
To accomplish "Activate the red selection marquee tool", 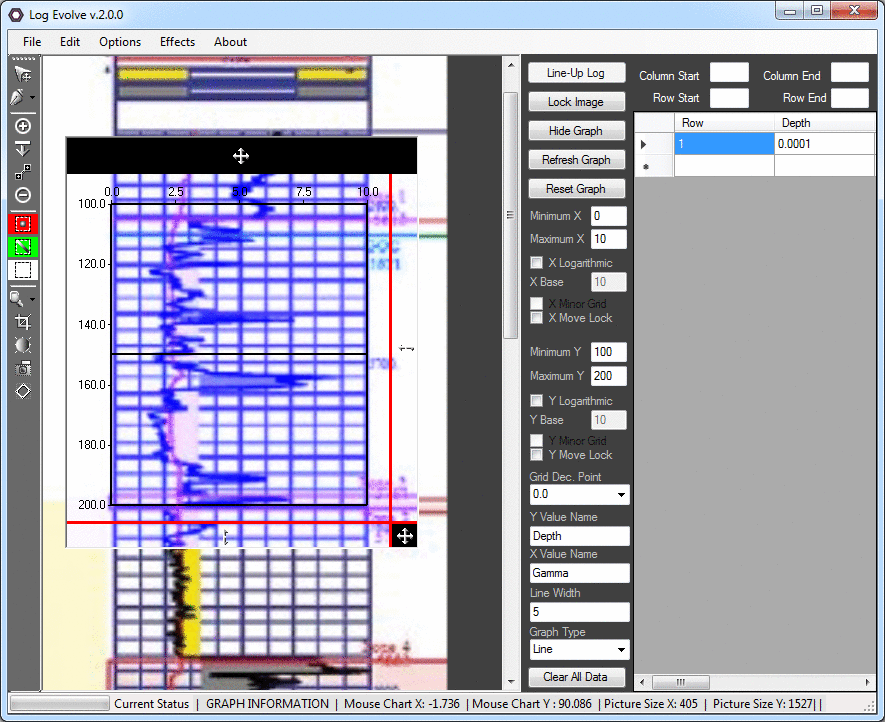I will [x=23, y=224].
